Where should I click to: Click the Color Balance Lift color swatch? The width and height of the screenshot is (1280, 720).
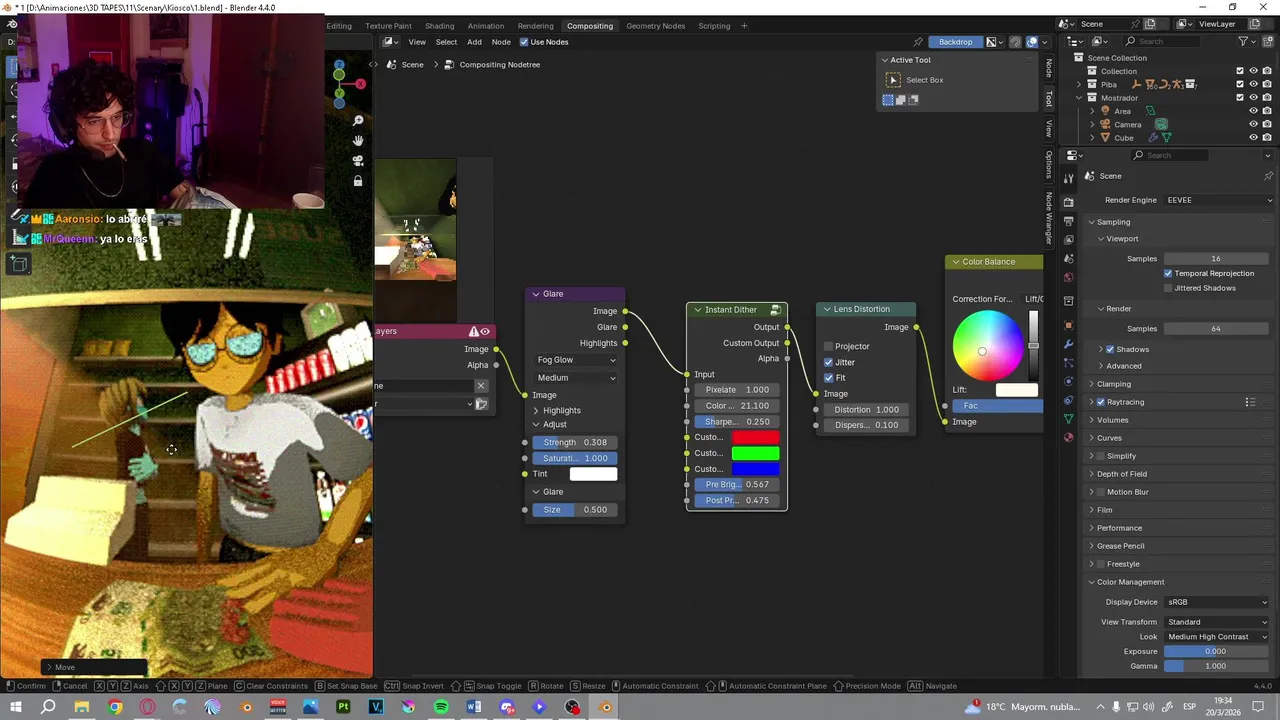(x=1016, y=390)
